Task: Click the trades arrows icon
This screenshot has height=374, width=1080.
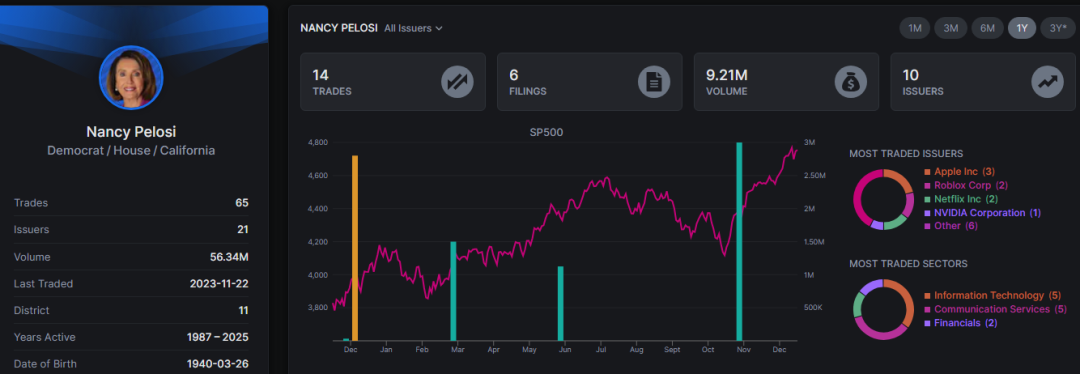Action: pos(457,82)
